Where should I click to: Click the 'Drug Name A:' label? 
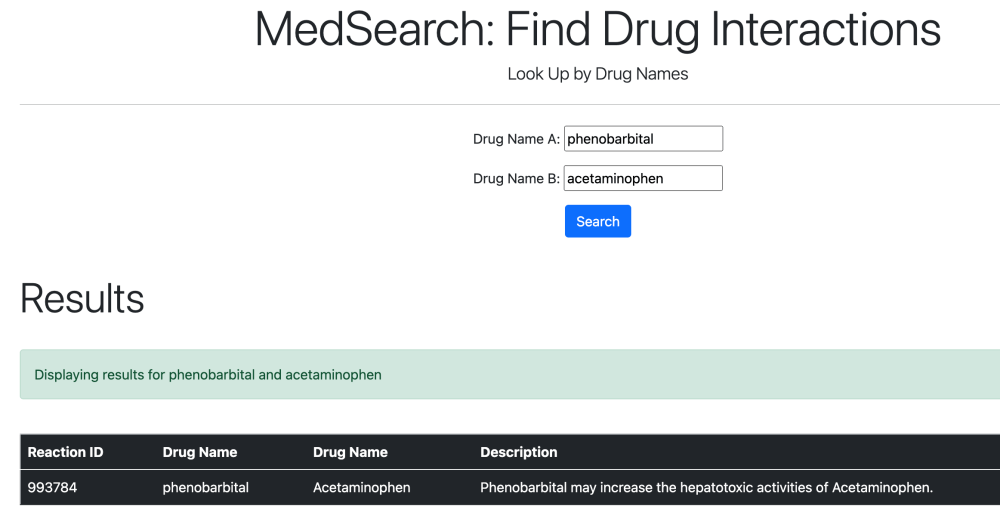[516, 139]
